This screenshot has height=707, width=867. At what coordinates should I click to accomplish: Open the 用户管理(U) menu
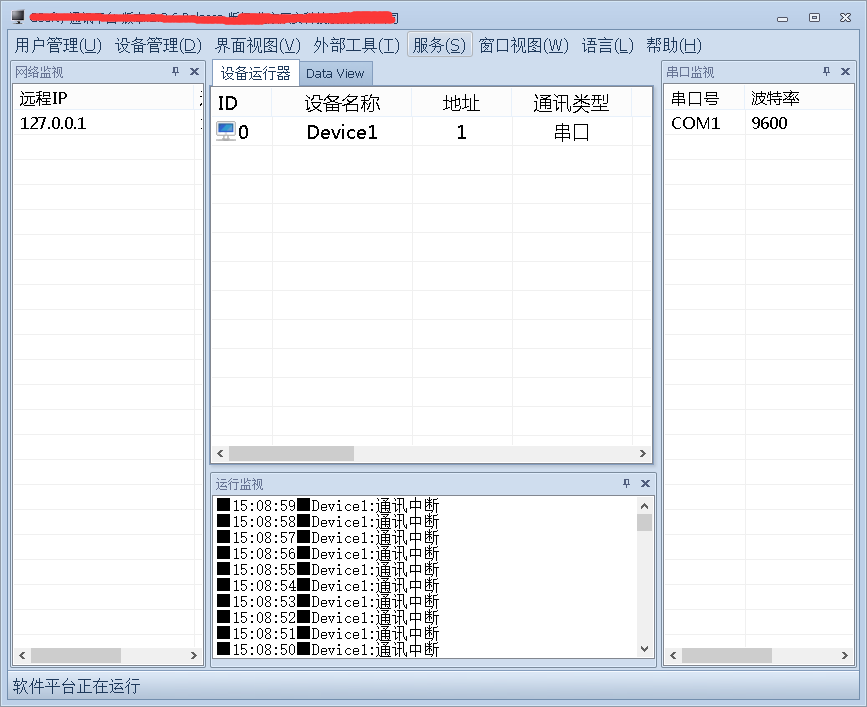click(58, 45)
